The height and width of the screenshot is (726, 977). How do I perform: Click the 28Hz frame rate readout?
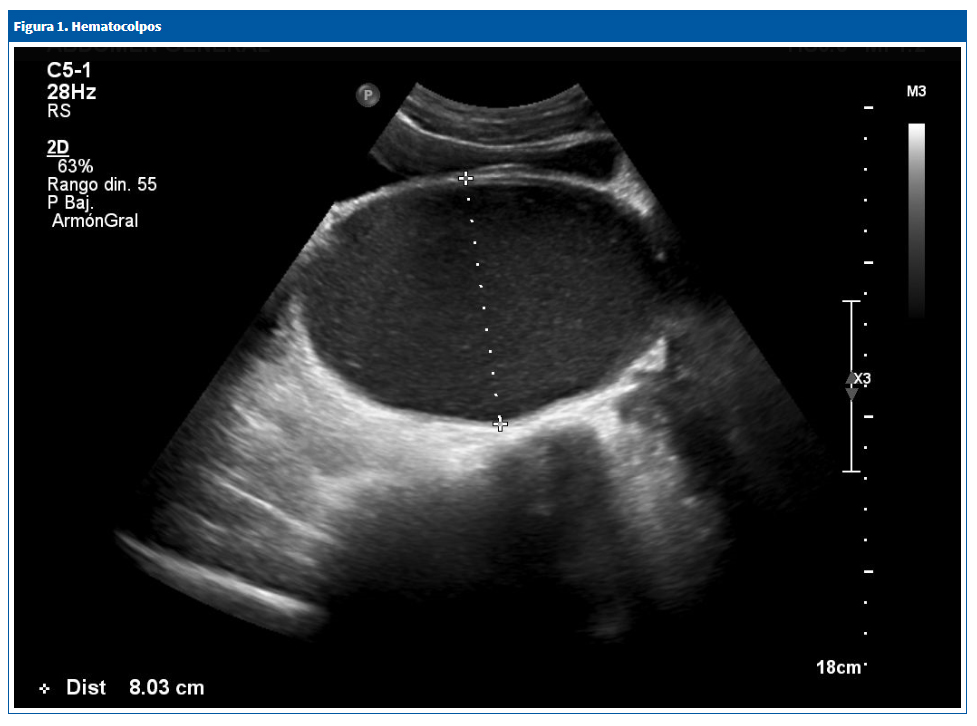[72, 92]
